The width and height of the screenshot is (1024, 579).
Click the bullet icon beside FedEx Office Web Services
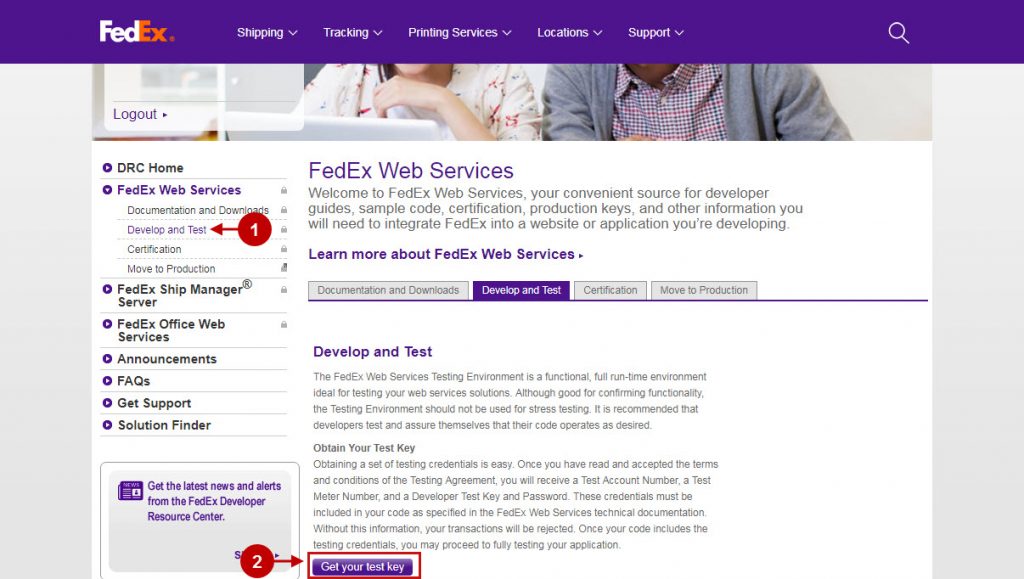pyautogui.click(x=107, y=324)
